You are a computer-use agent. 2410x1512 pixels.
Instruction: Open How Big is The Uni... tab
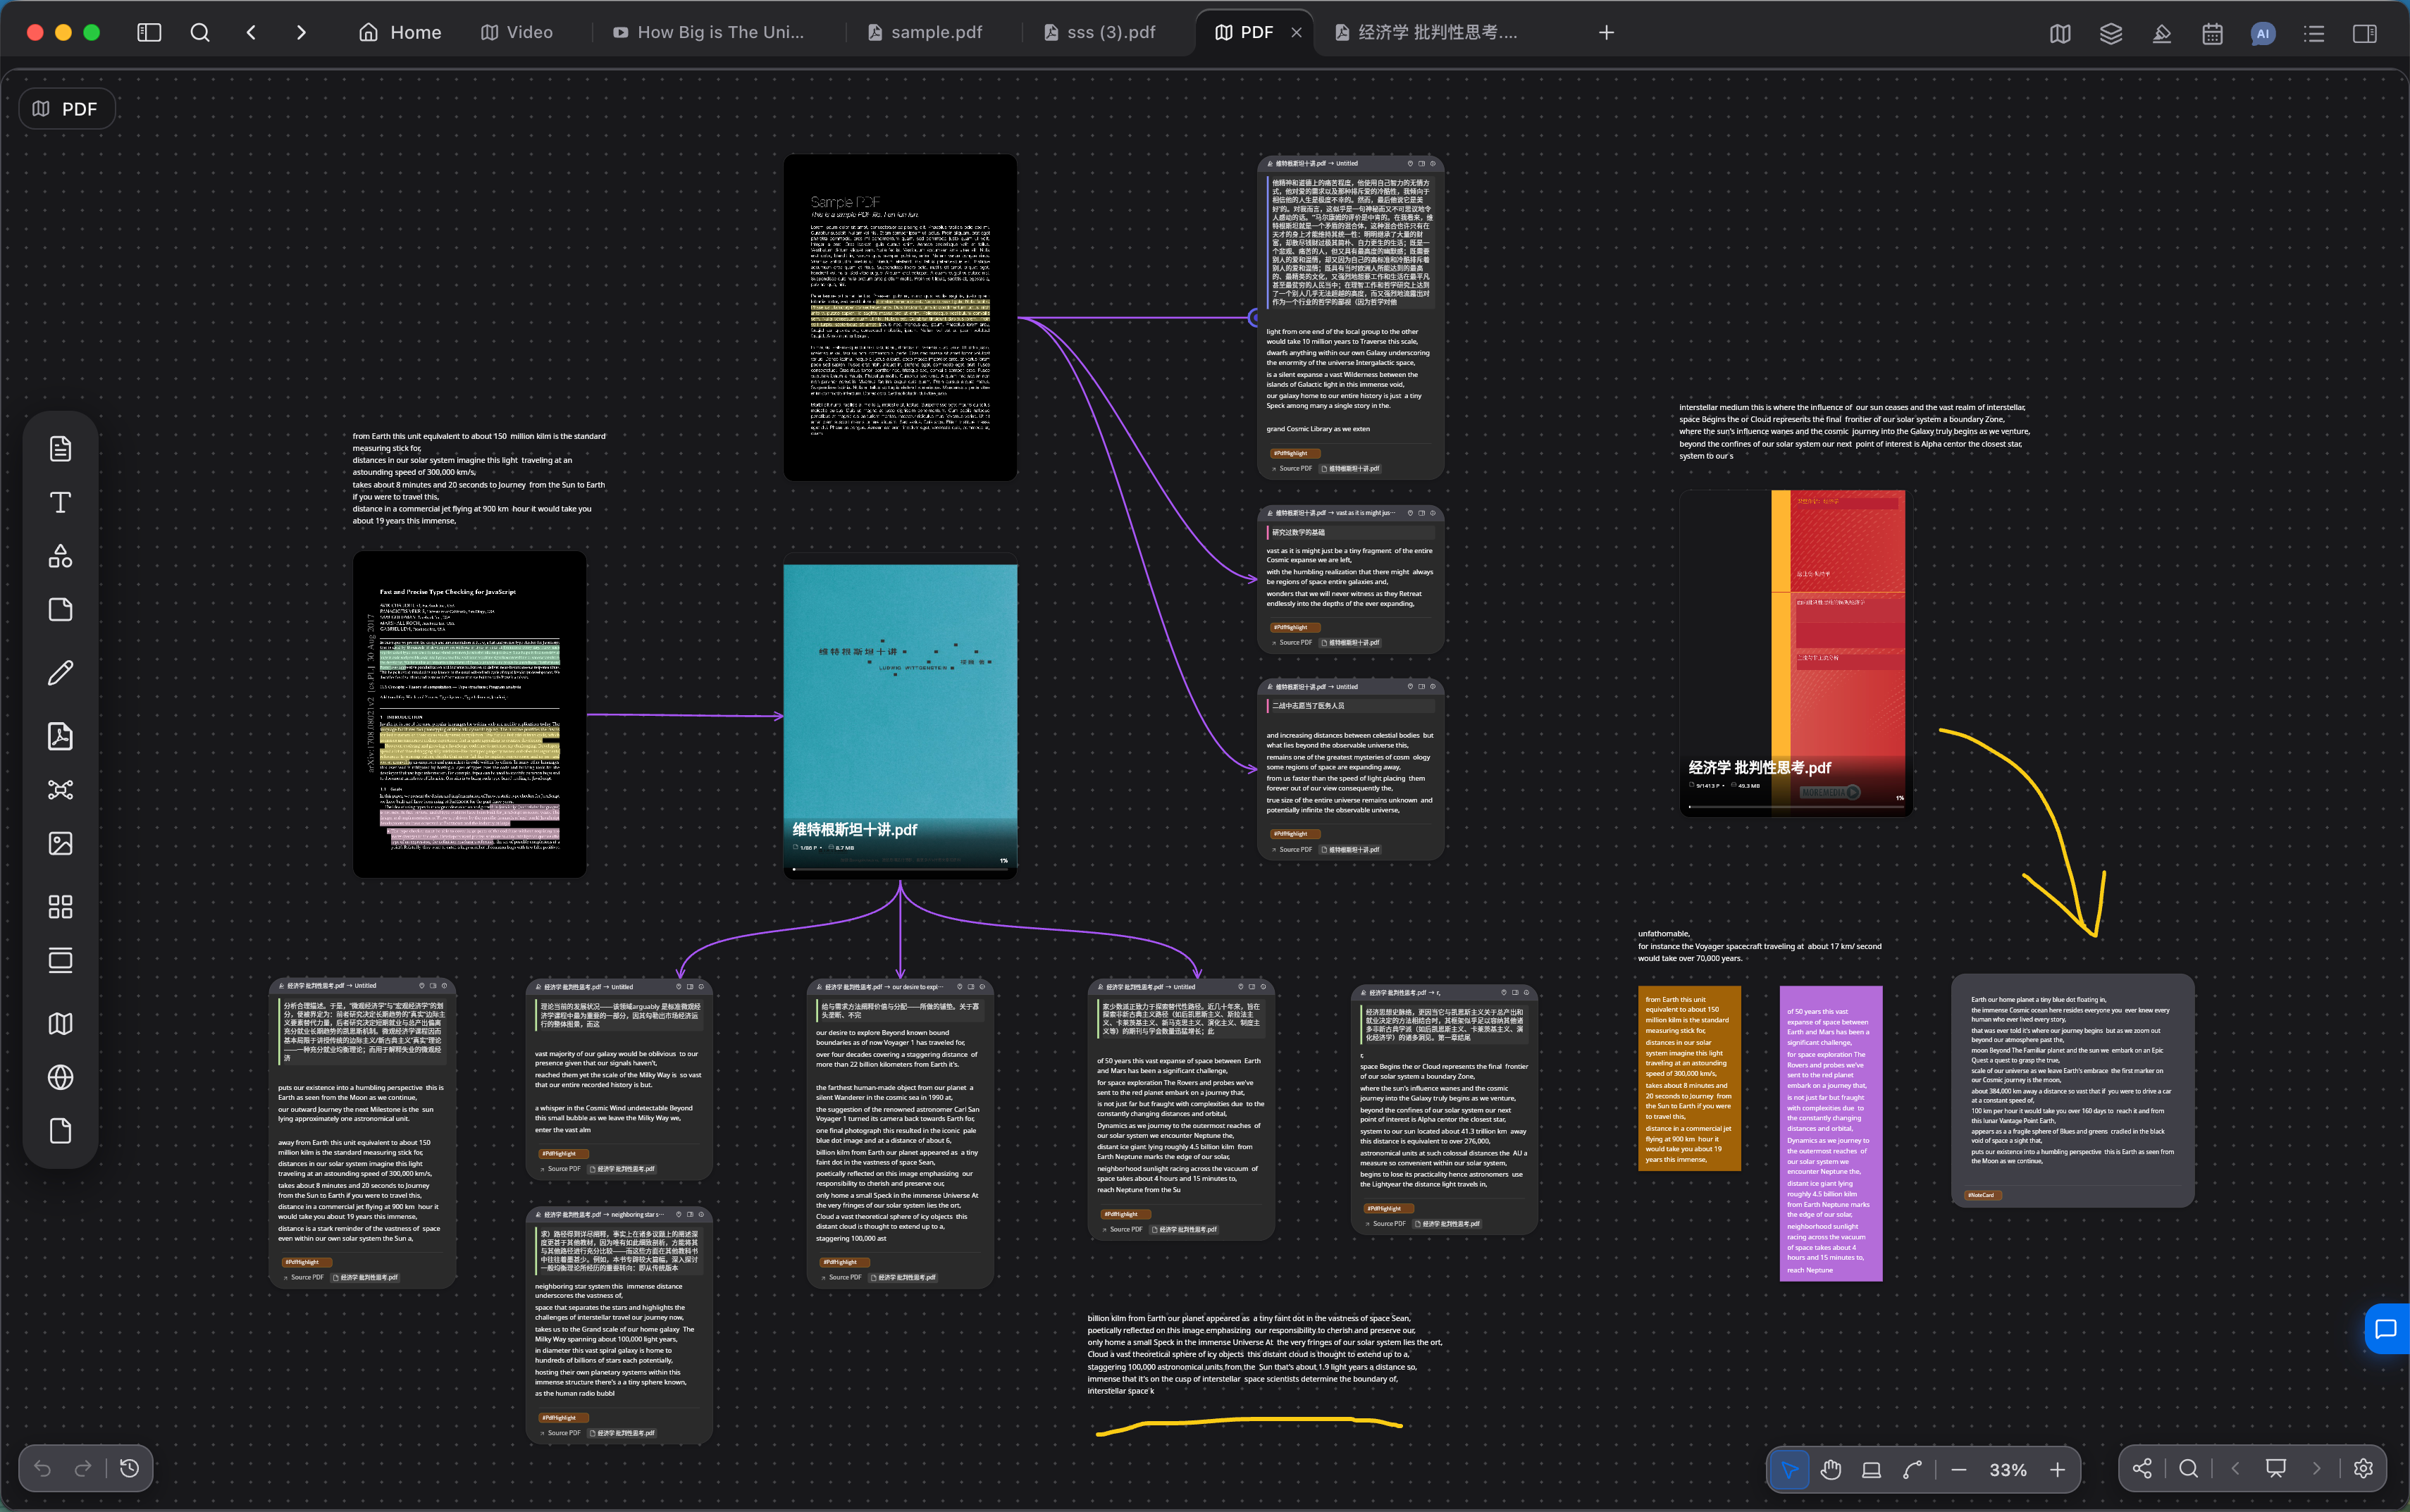click(x=708, y=32)
